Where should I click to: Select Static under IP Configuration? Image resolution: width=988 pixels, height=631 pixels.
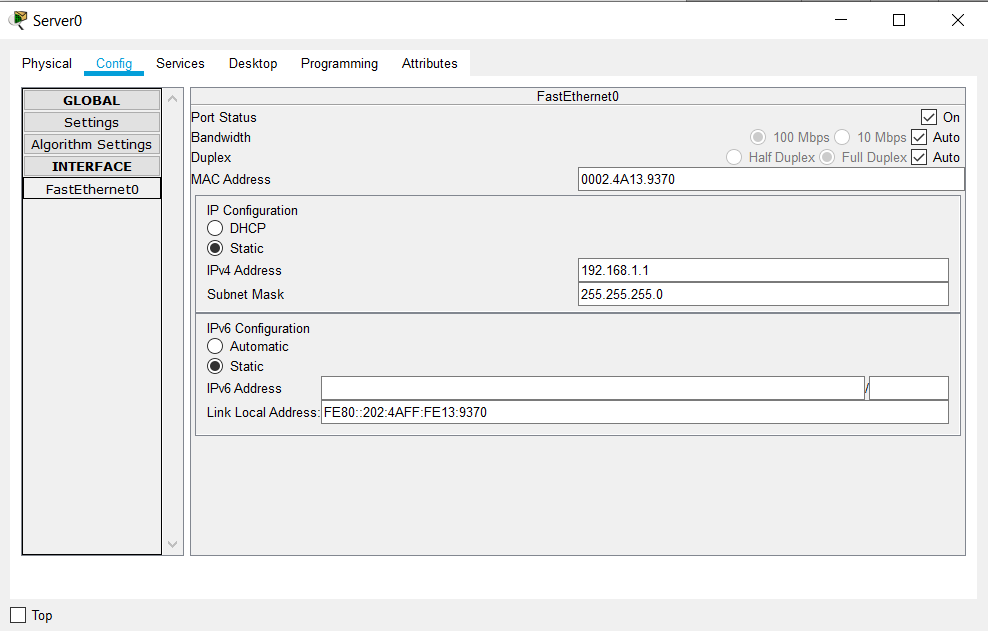[215, 248]
